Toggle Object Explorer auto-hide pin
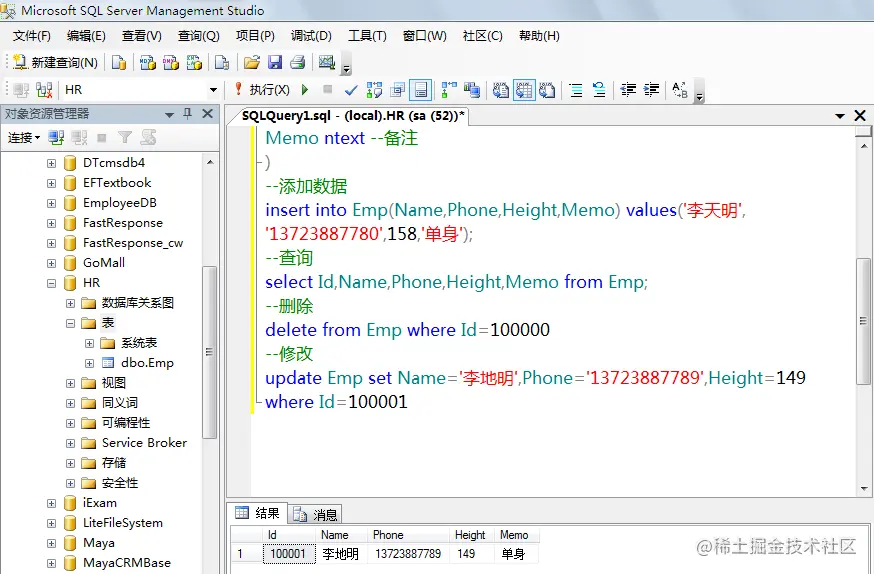This screenshot has width=874, height=574. (187, 114)
